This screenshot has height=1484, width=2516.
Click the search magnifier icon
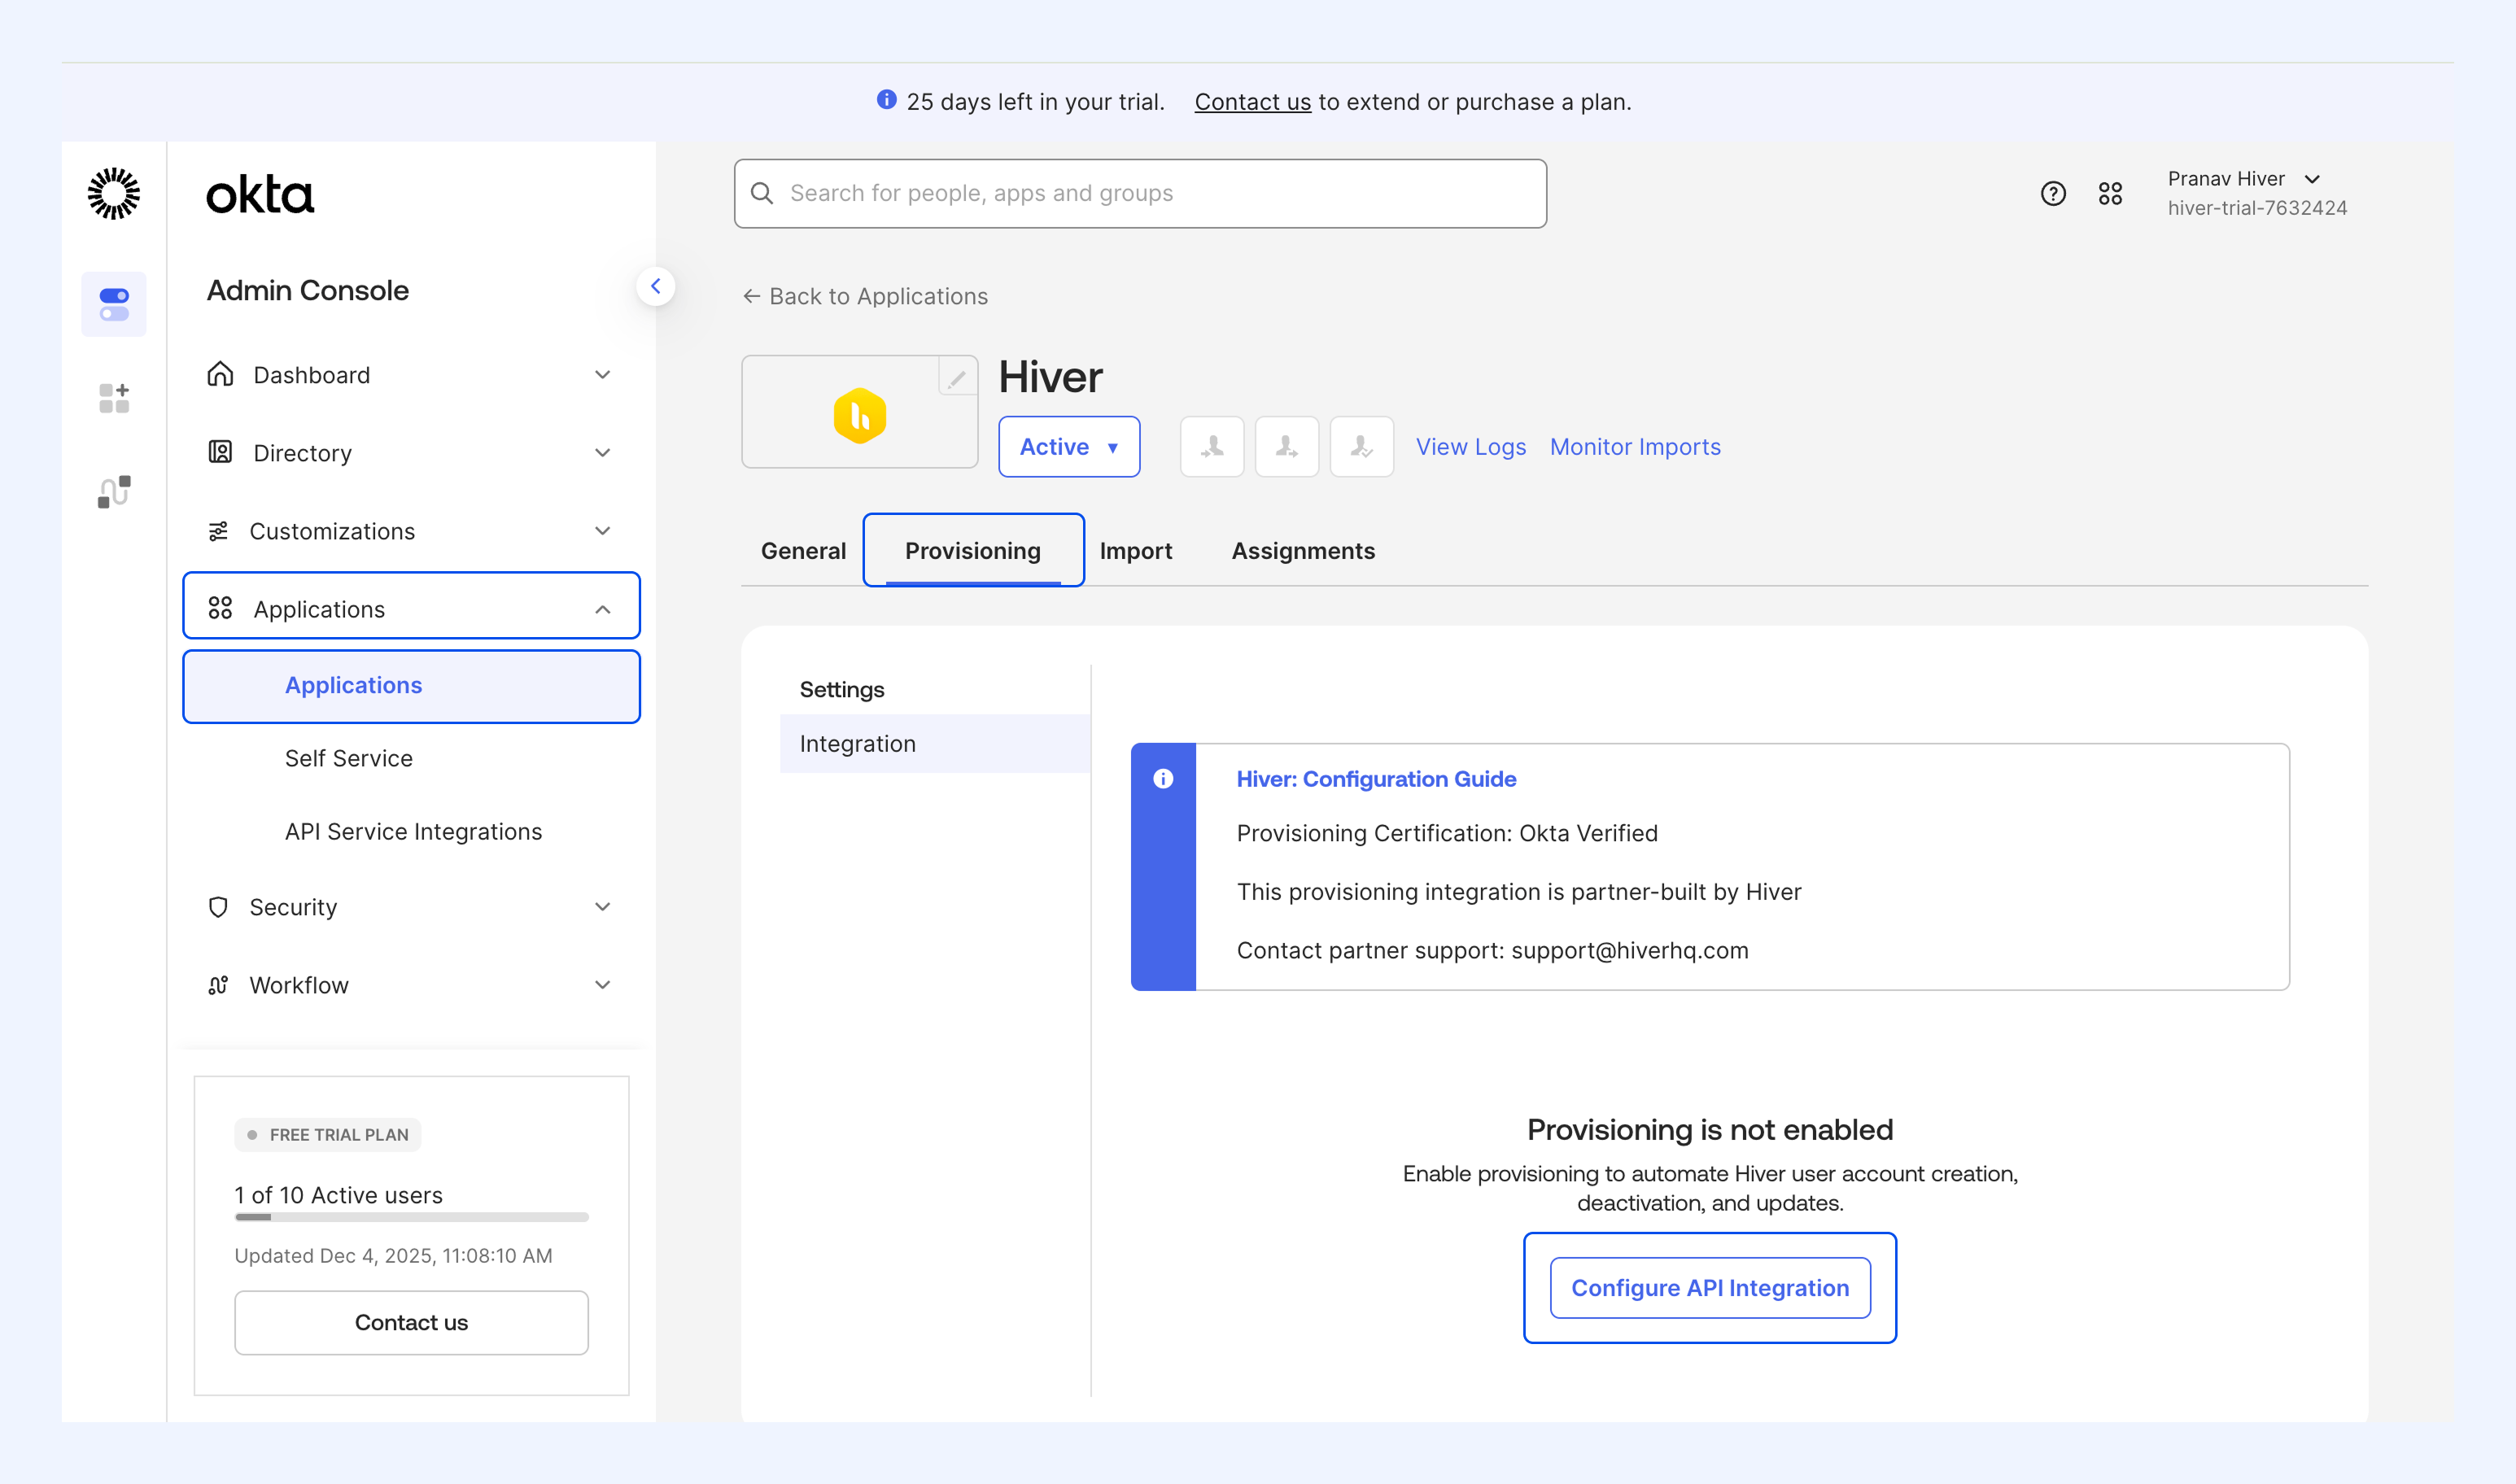(762, 193)
